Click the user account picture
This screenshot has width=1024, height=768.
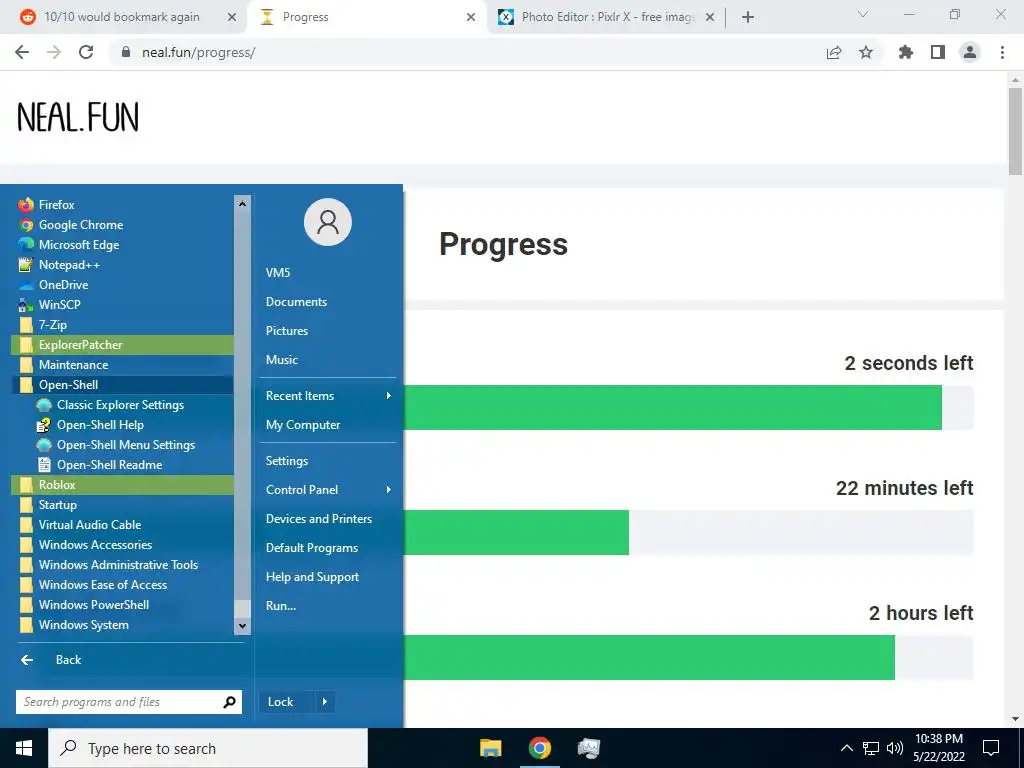click(x=328, y=222)
